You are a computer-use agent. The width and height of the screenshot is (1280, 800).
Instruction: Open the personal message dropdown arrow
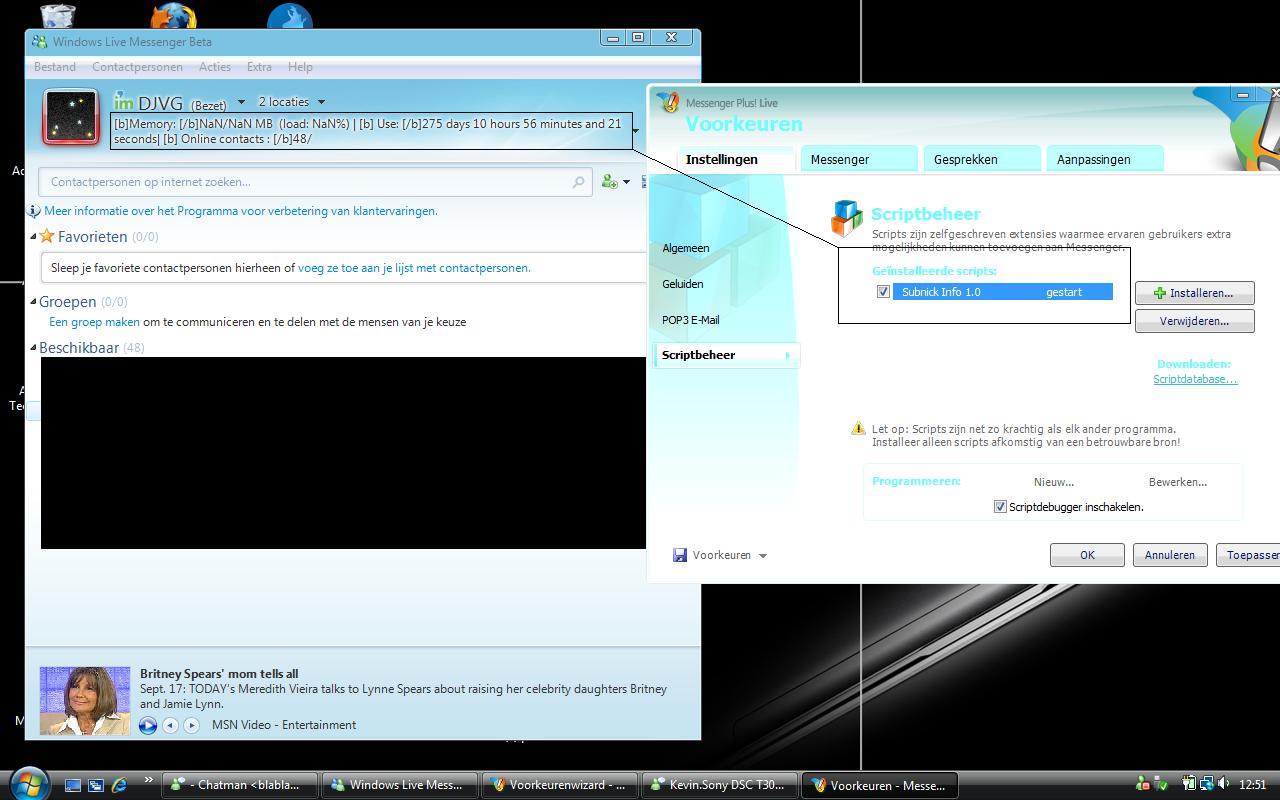pos(636,130)
